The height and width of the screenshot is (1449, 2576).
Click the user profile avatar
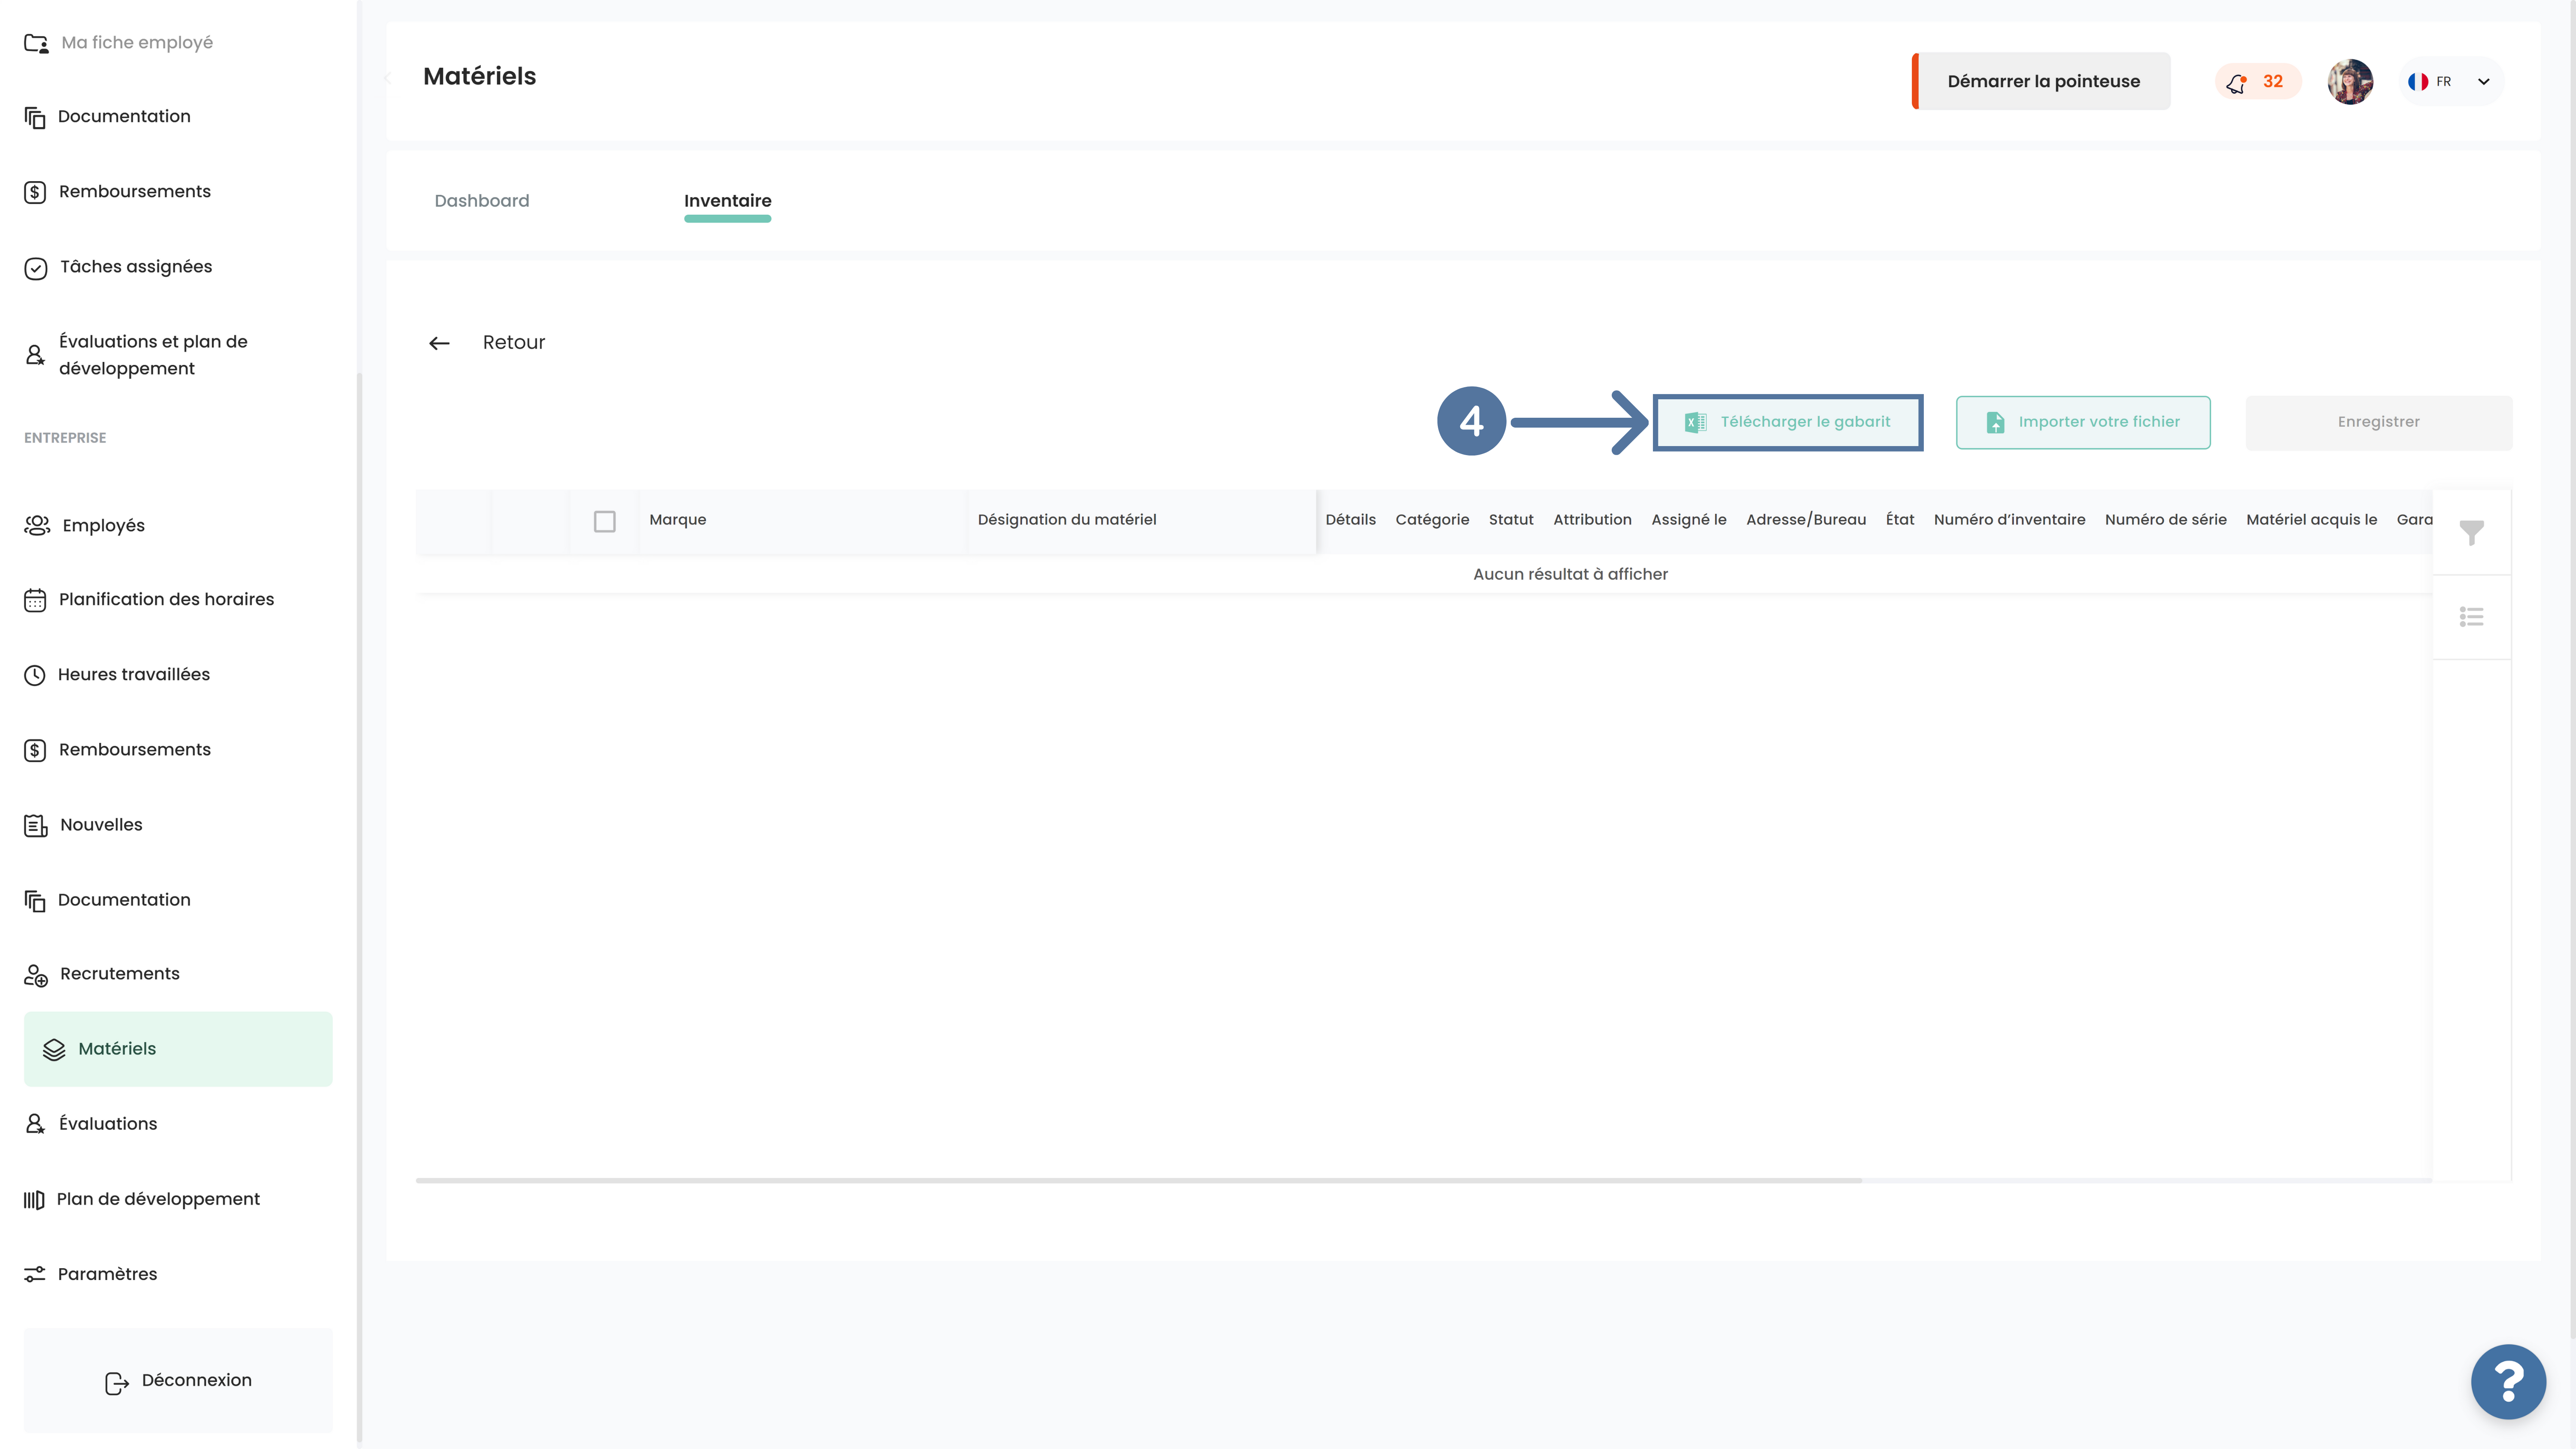(2350, 82)
